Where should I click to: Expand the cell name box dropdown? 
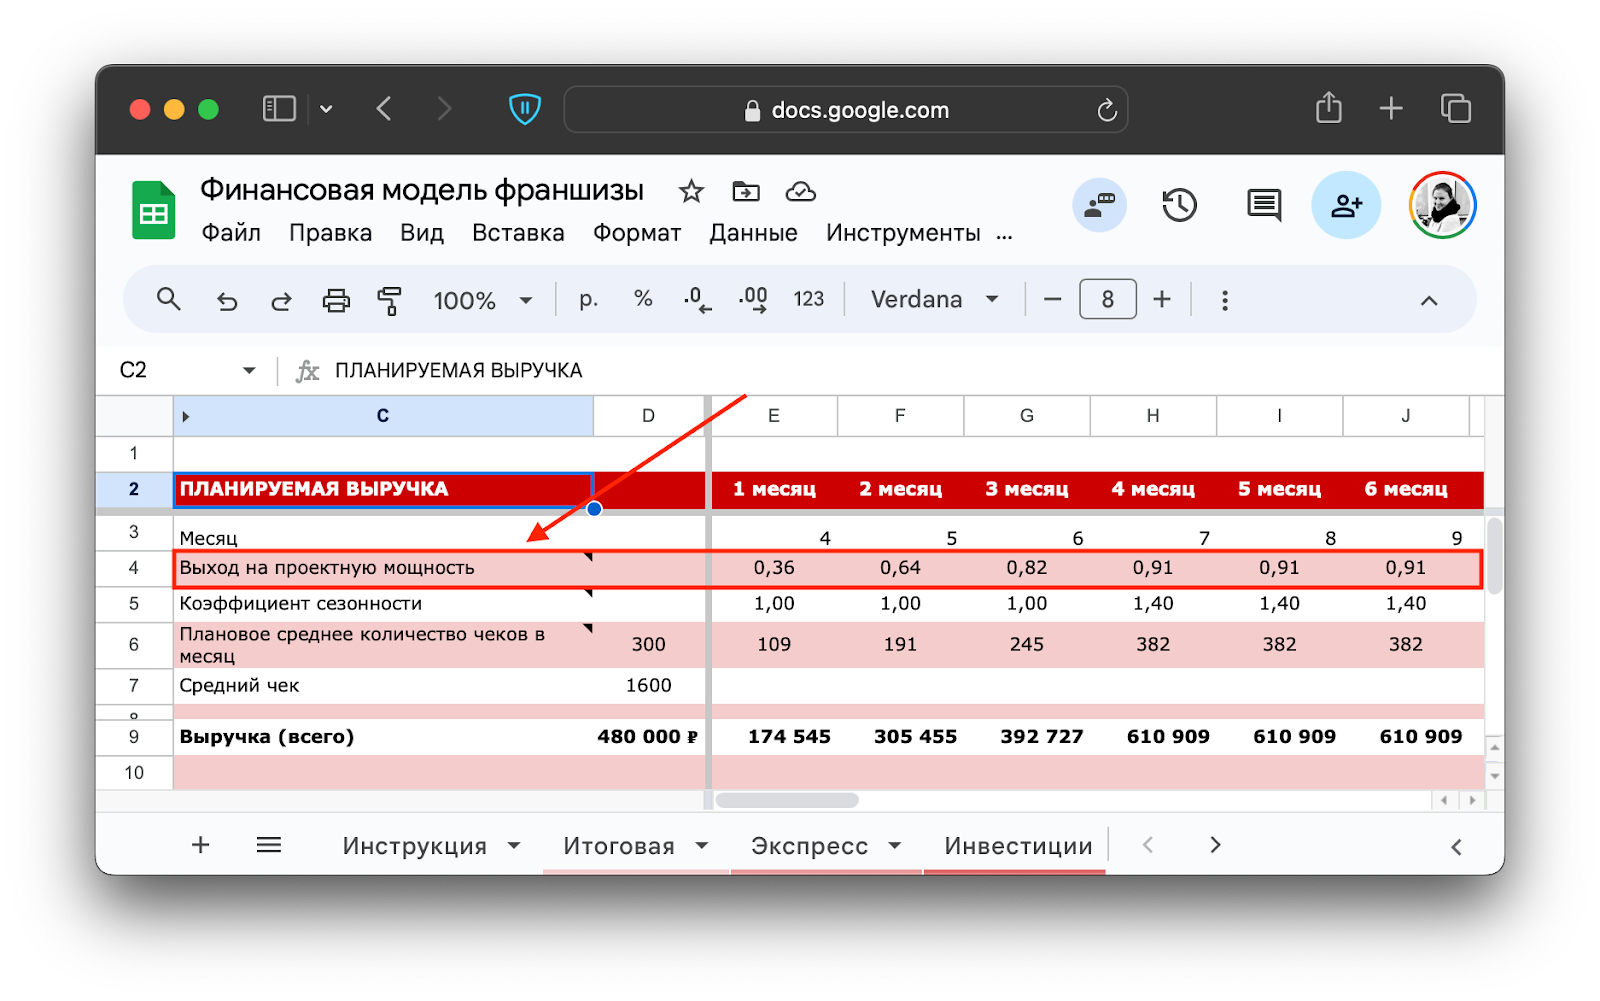pos(249,371)
